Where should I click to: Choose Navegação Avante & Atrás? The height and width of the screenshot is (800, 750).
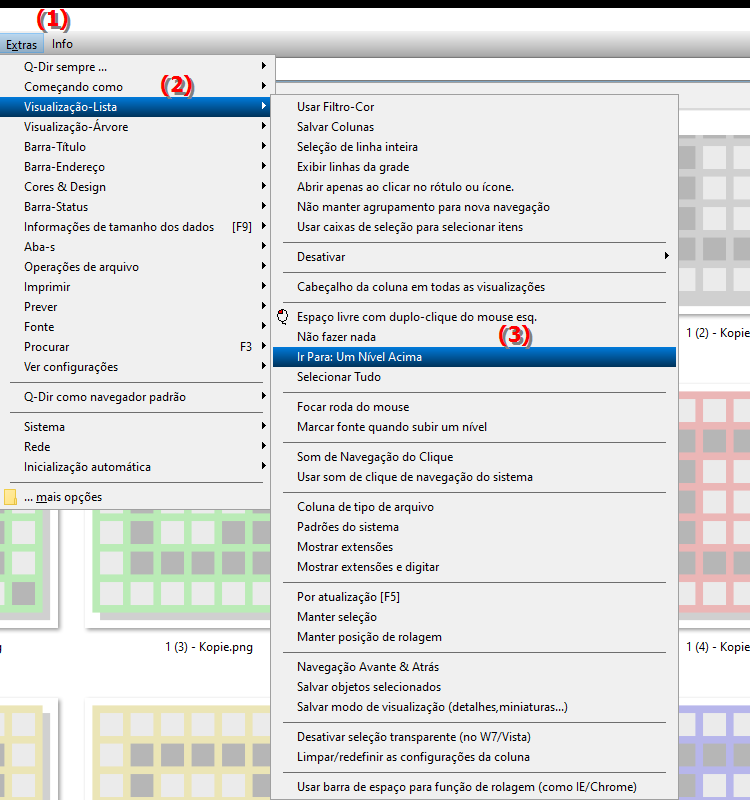coord(367,667)
